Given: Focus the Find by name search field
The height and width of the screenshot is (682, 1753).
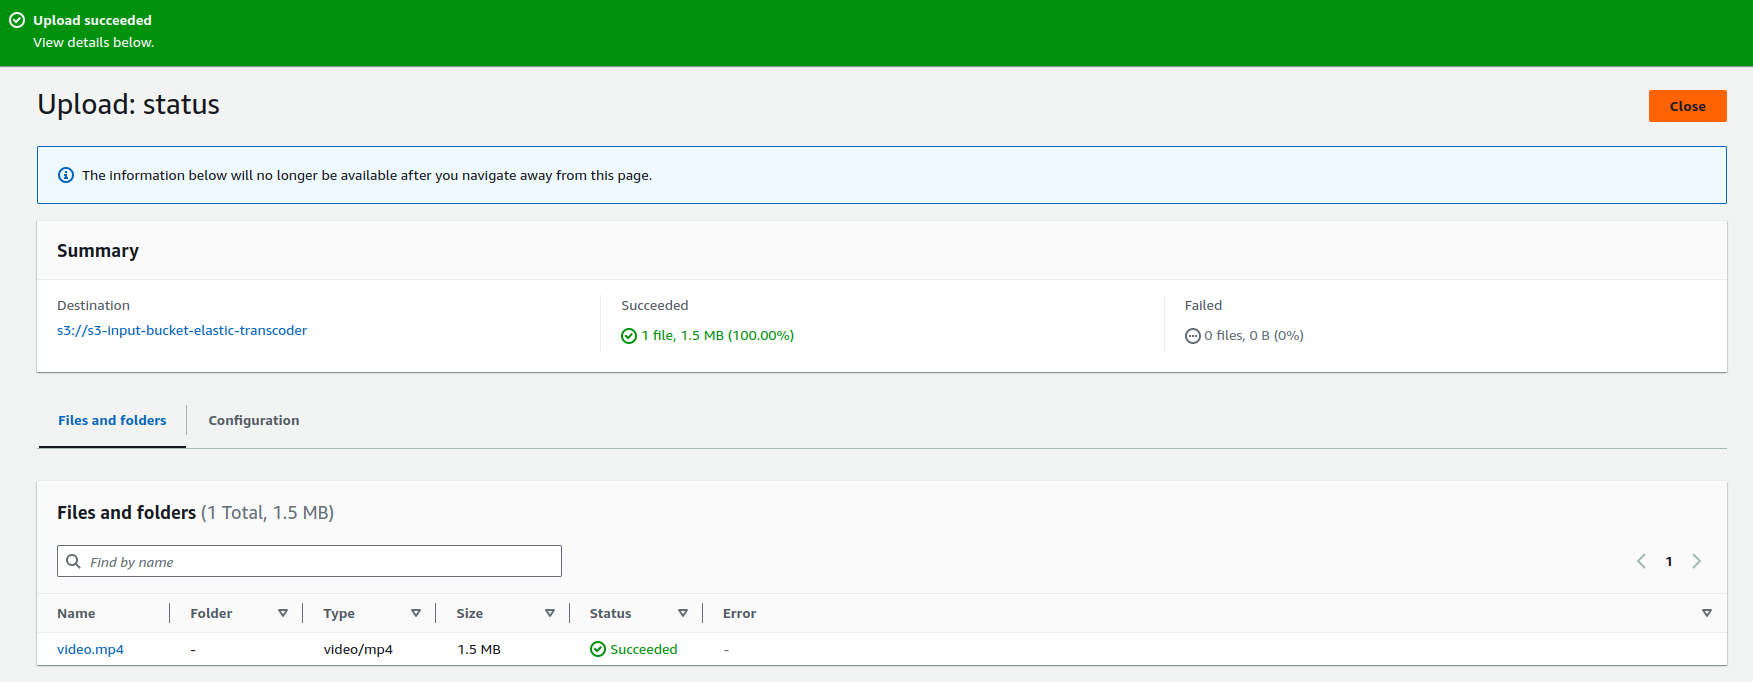Looking at the screenshot, I should [320, 561].
